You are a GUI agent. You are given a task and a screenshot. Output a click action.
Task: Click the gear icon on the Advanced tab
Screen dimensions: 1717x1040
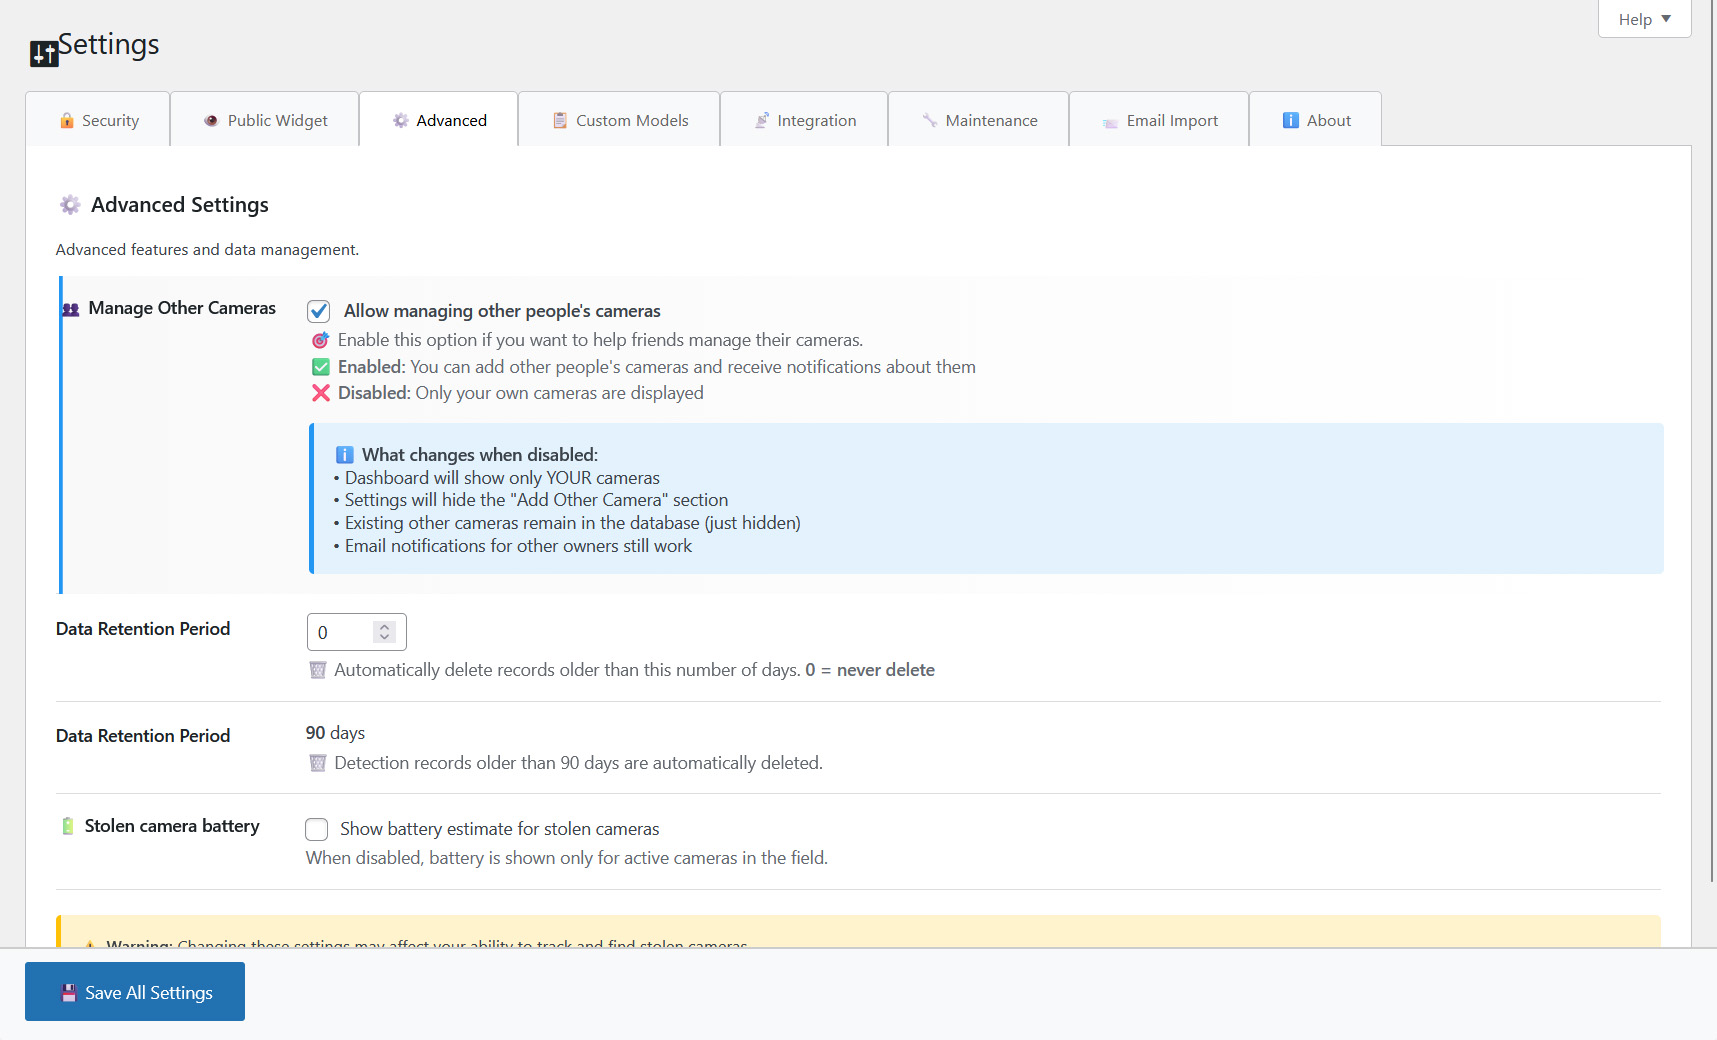click(399, 120)
